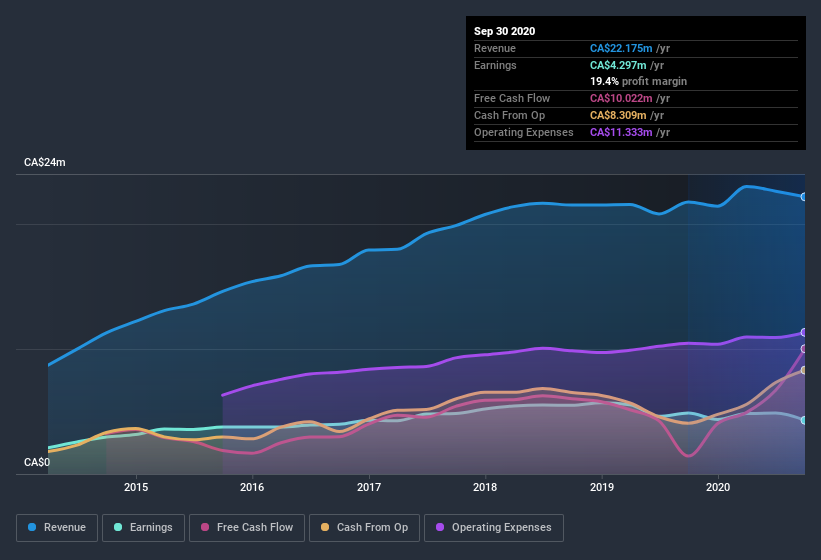Select the 2018 x-axis label
The width and height of the screenshot is (821, 560).
pyautogui.click(x=485, y=488)
